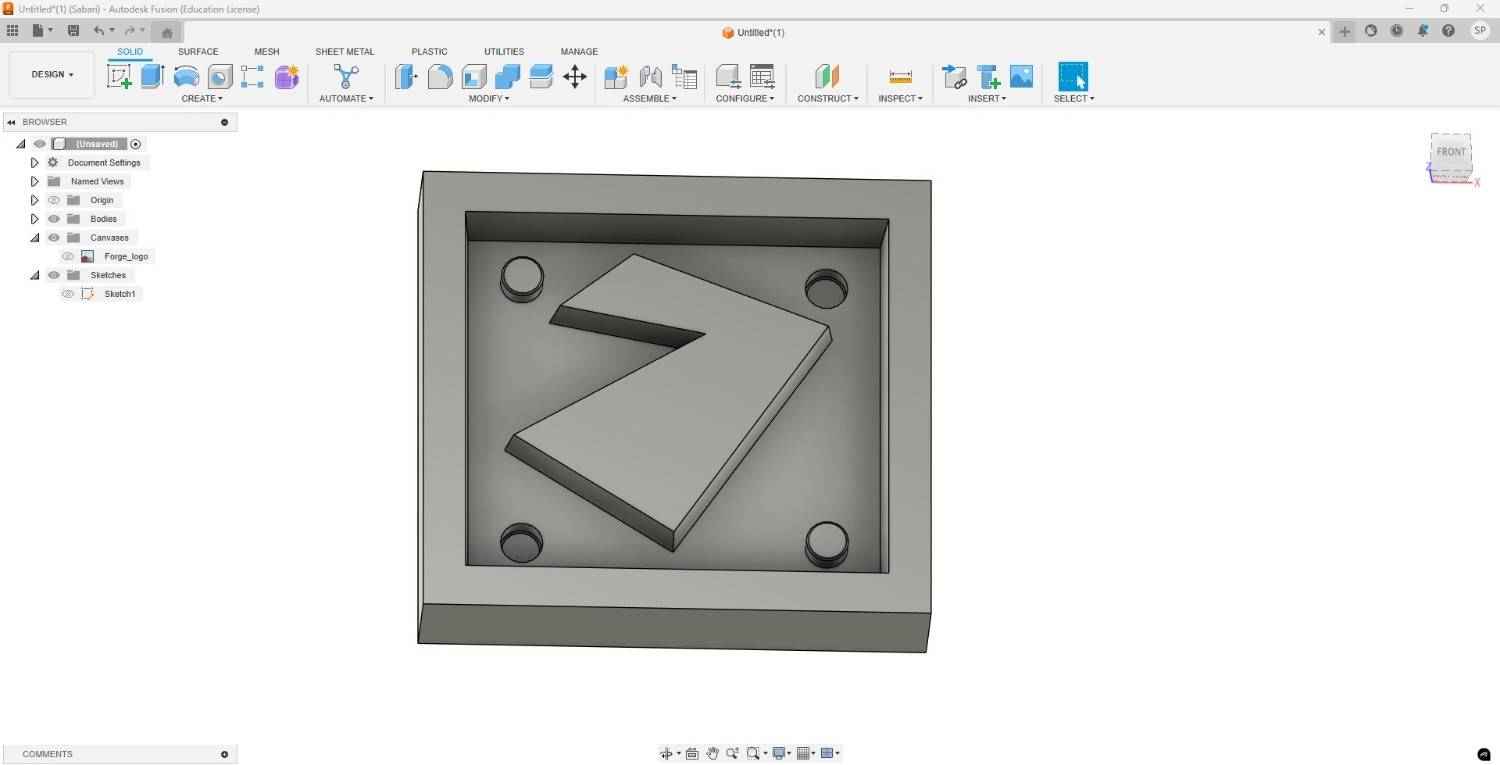Viewport: 1500px width, 765px height.
Task: Expand the Document Settings node
Action: tap(34, 163)
